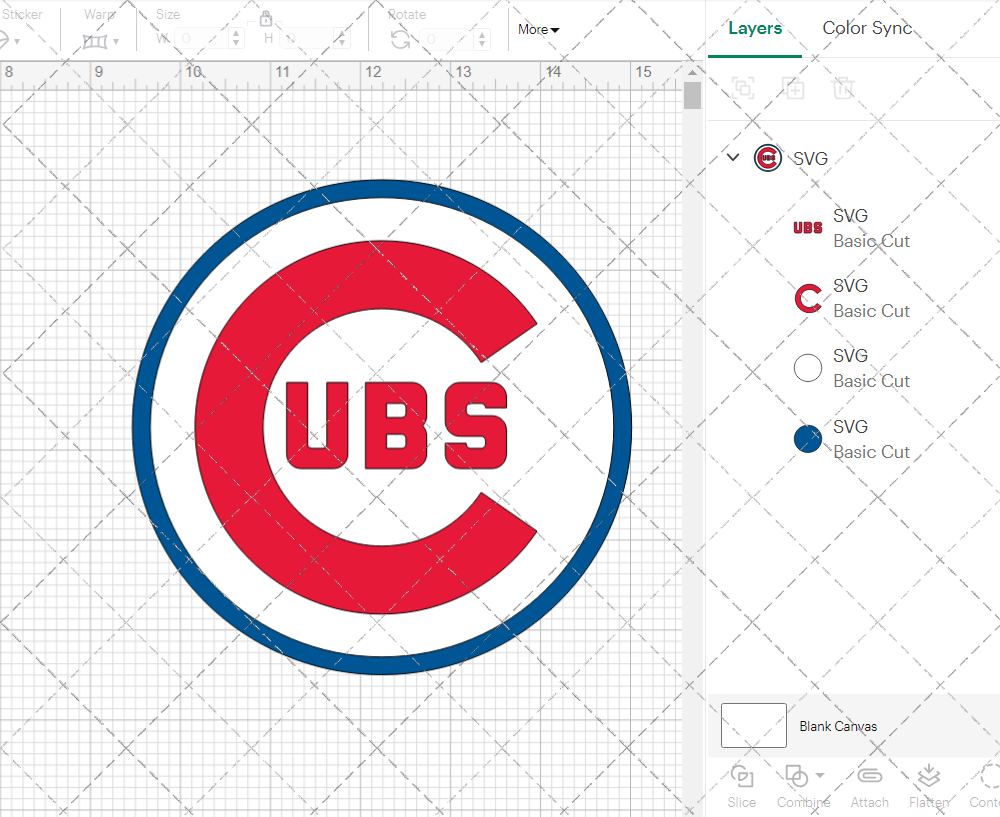The image size is (1000, 817).
Task: Click the Duplicate layer icon
Action: coord(794,87)
